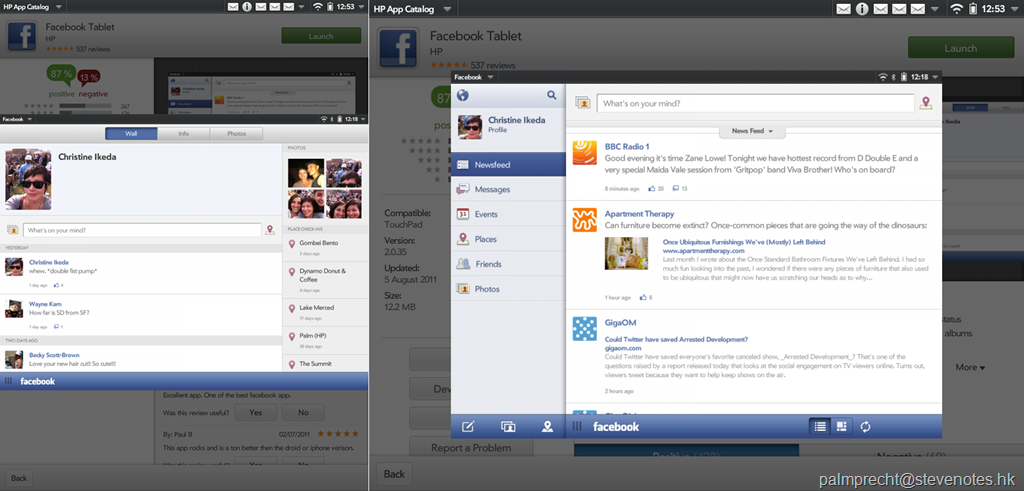Open HP App Catalog menu in right screenshot

pos(413,9)
